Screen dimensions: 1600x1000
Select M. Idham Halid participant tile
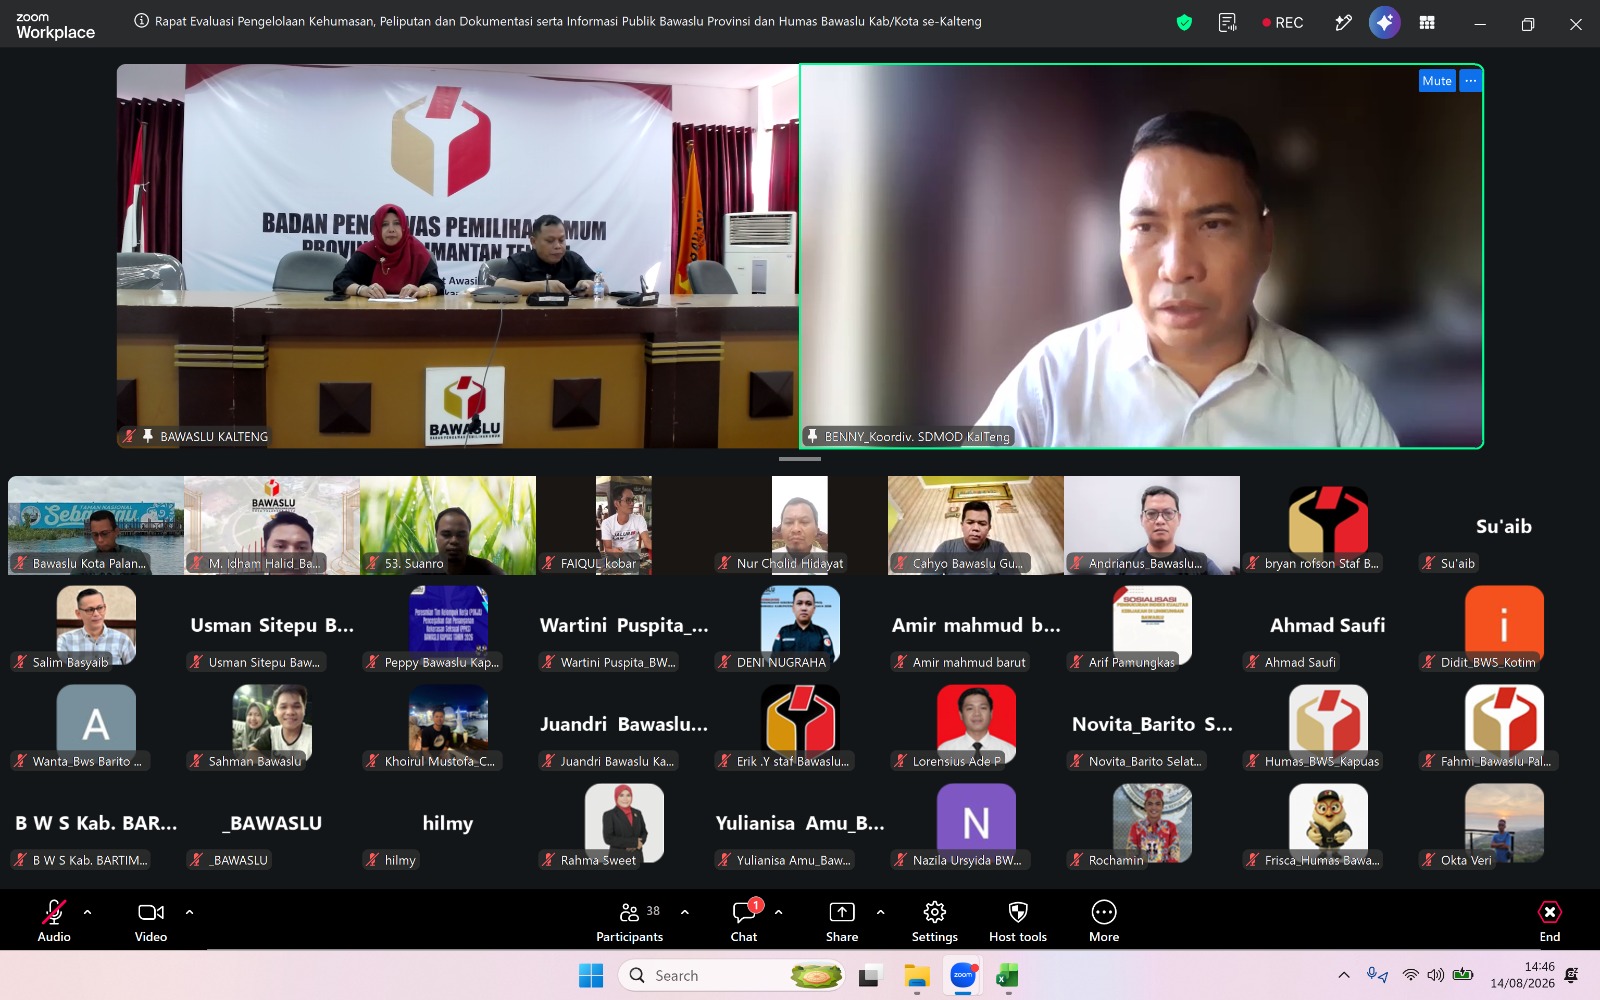point(272,525)
